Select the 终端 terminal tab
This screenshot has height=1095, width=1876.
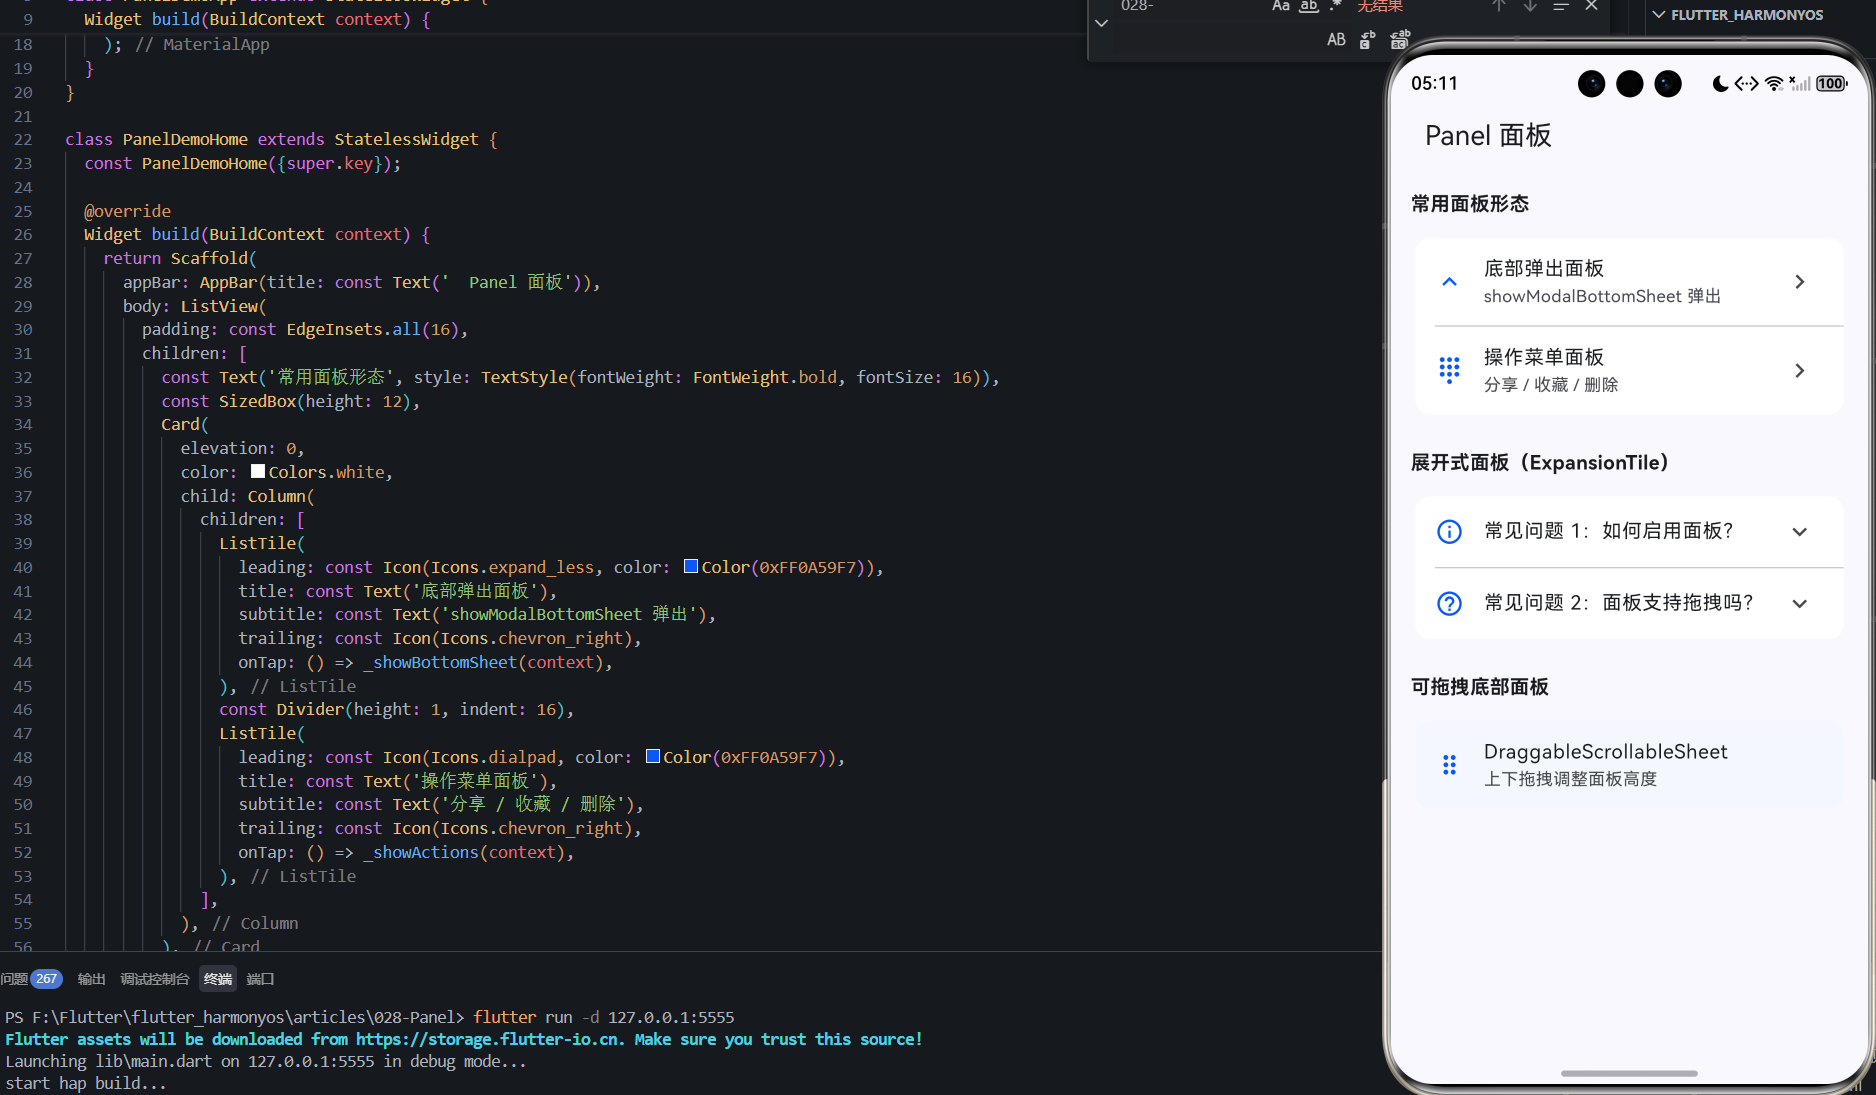[217, 979]
